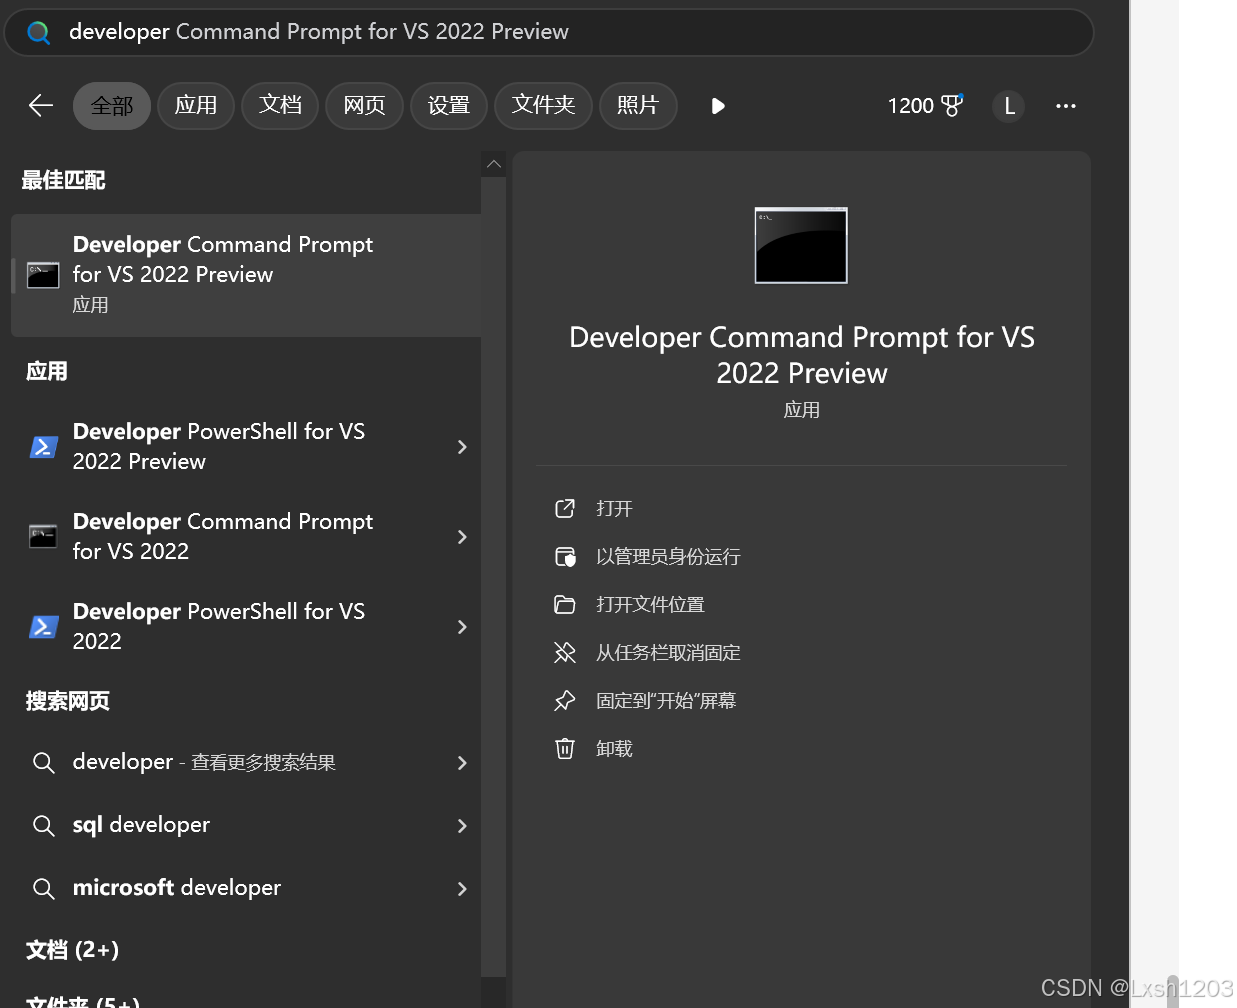
Task: Go back using the left arrow
Action: pos(41,106)
